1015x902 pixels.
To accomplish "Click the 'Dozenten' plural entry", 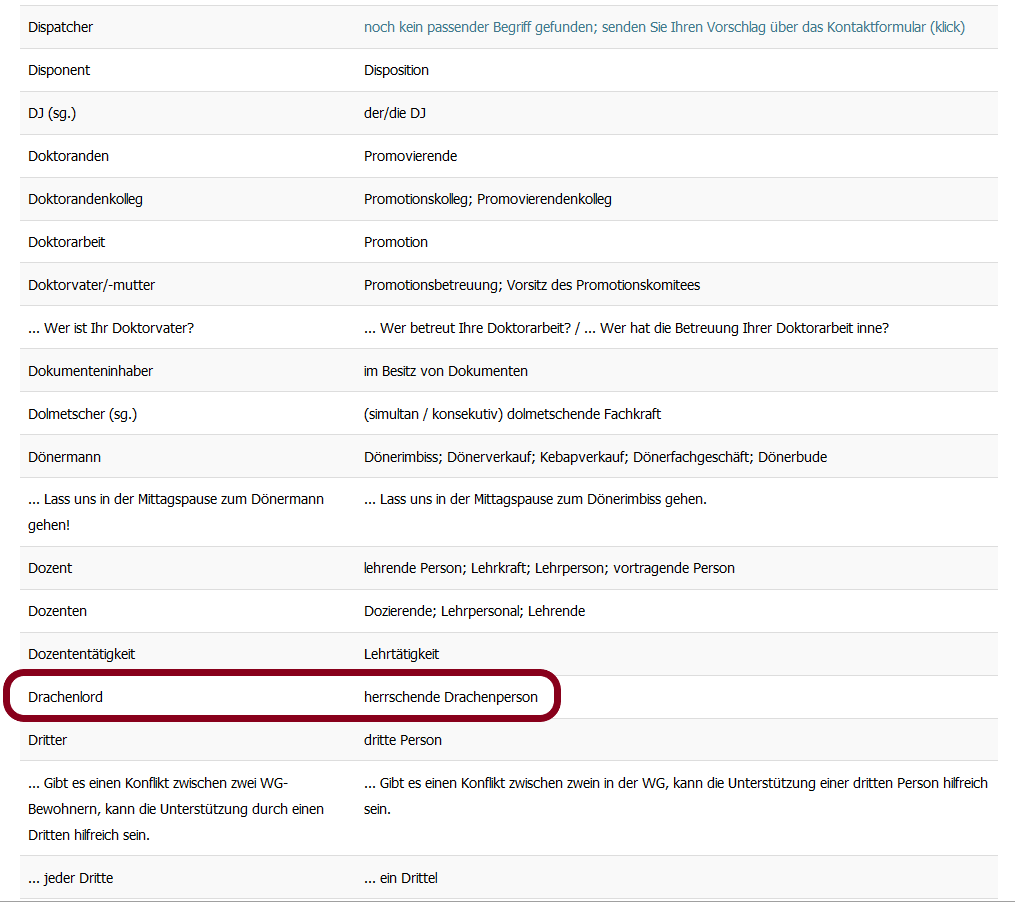I will 57,611.
